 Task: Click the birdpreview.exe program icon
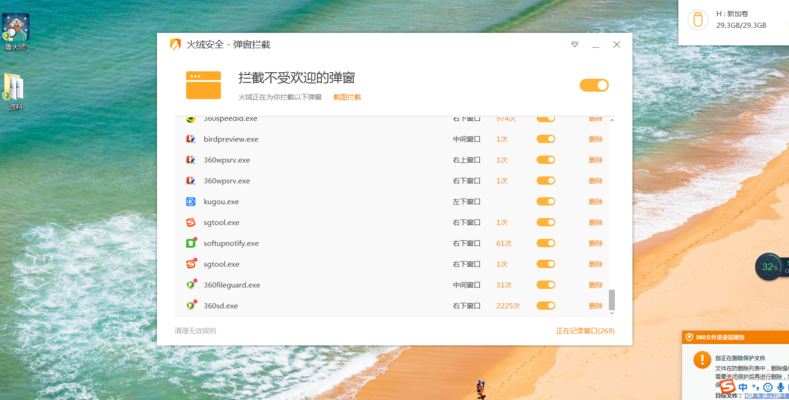pyautogui.click(x=191, y=139)
